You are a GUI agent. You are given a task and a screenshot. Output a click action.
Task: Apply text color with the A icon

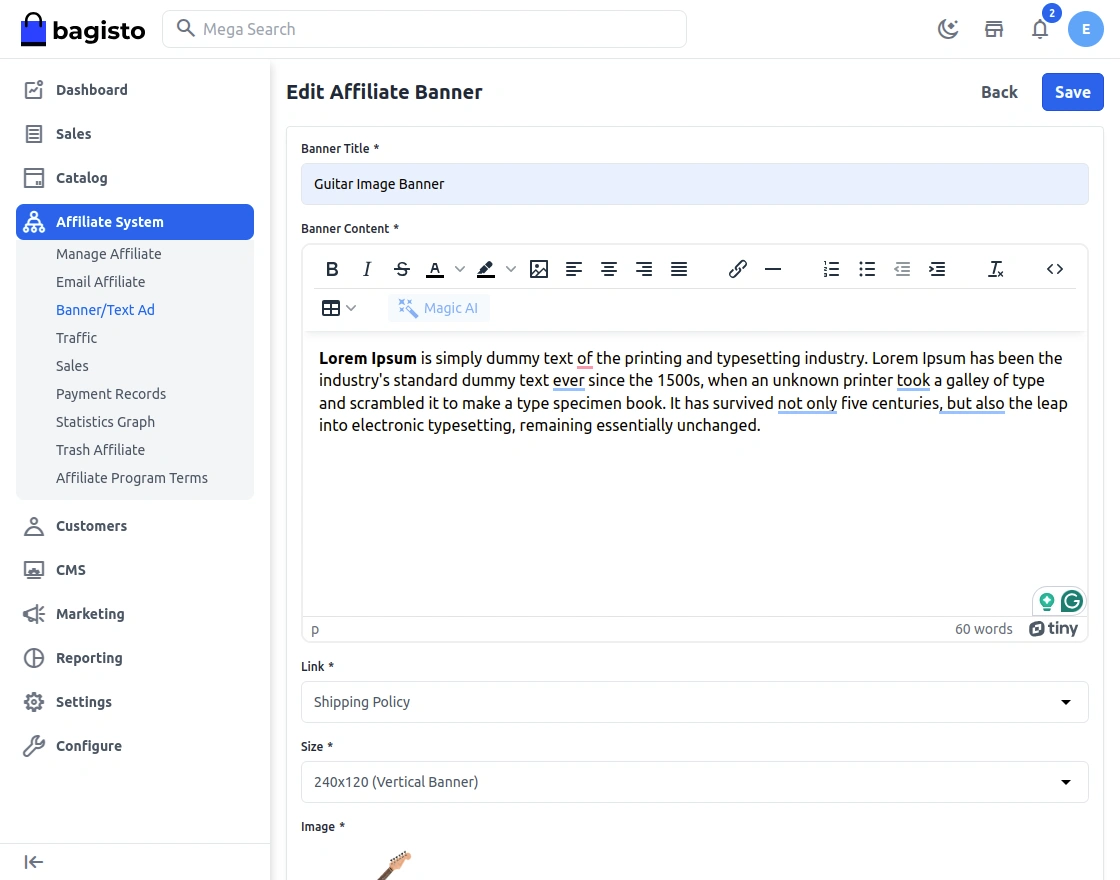[x=434, y=269]
